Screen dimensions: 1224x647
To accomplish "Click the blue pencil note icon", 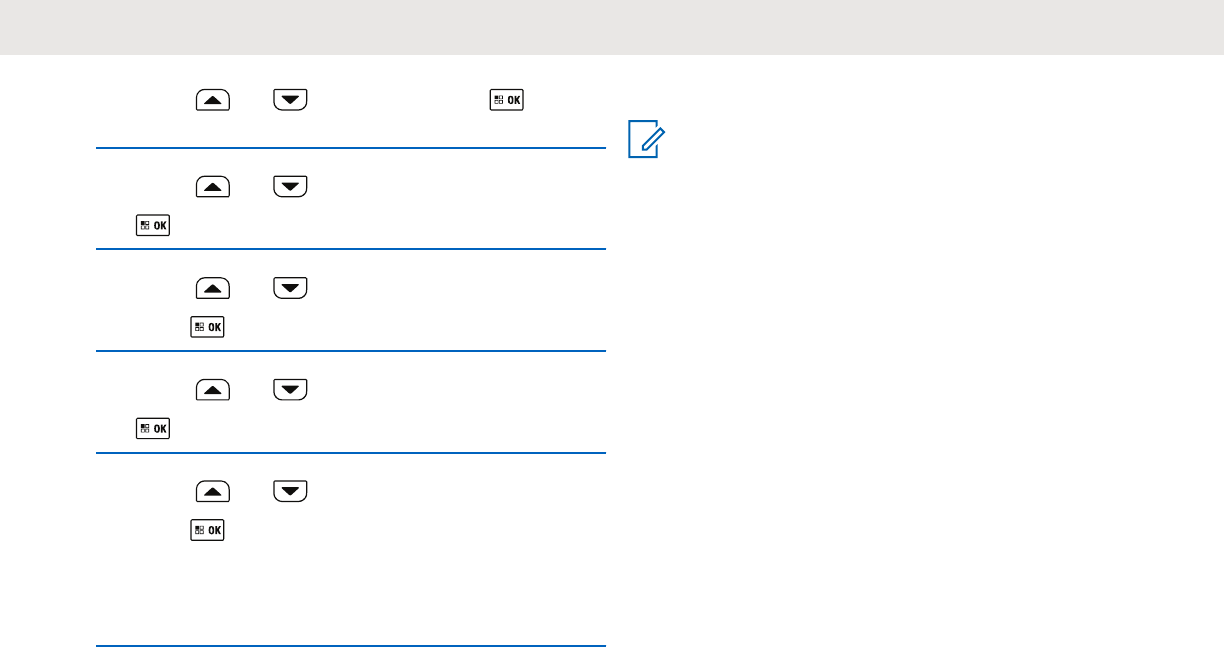I will point(647,141).
